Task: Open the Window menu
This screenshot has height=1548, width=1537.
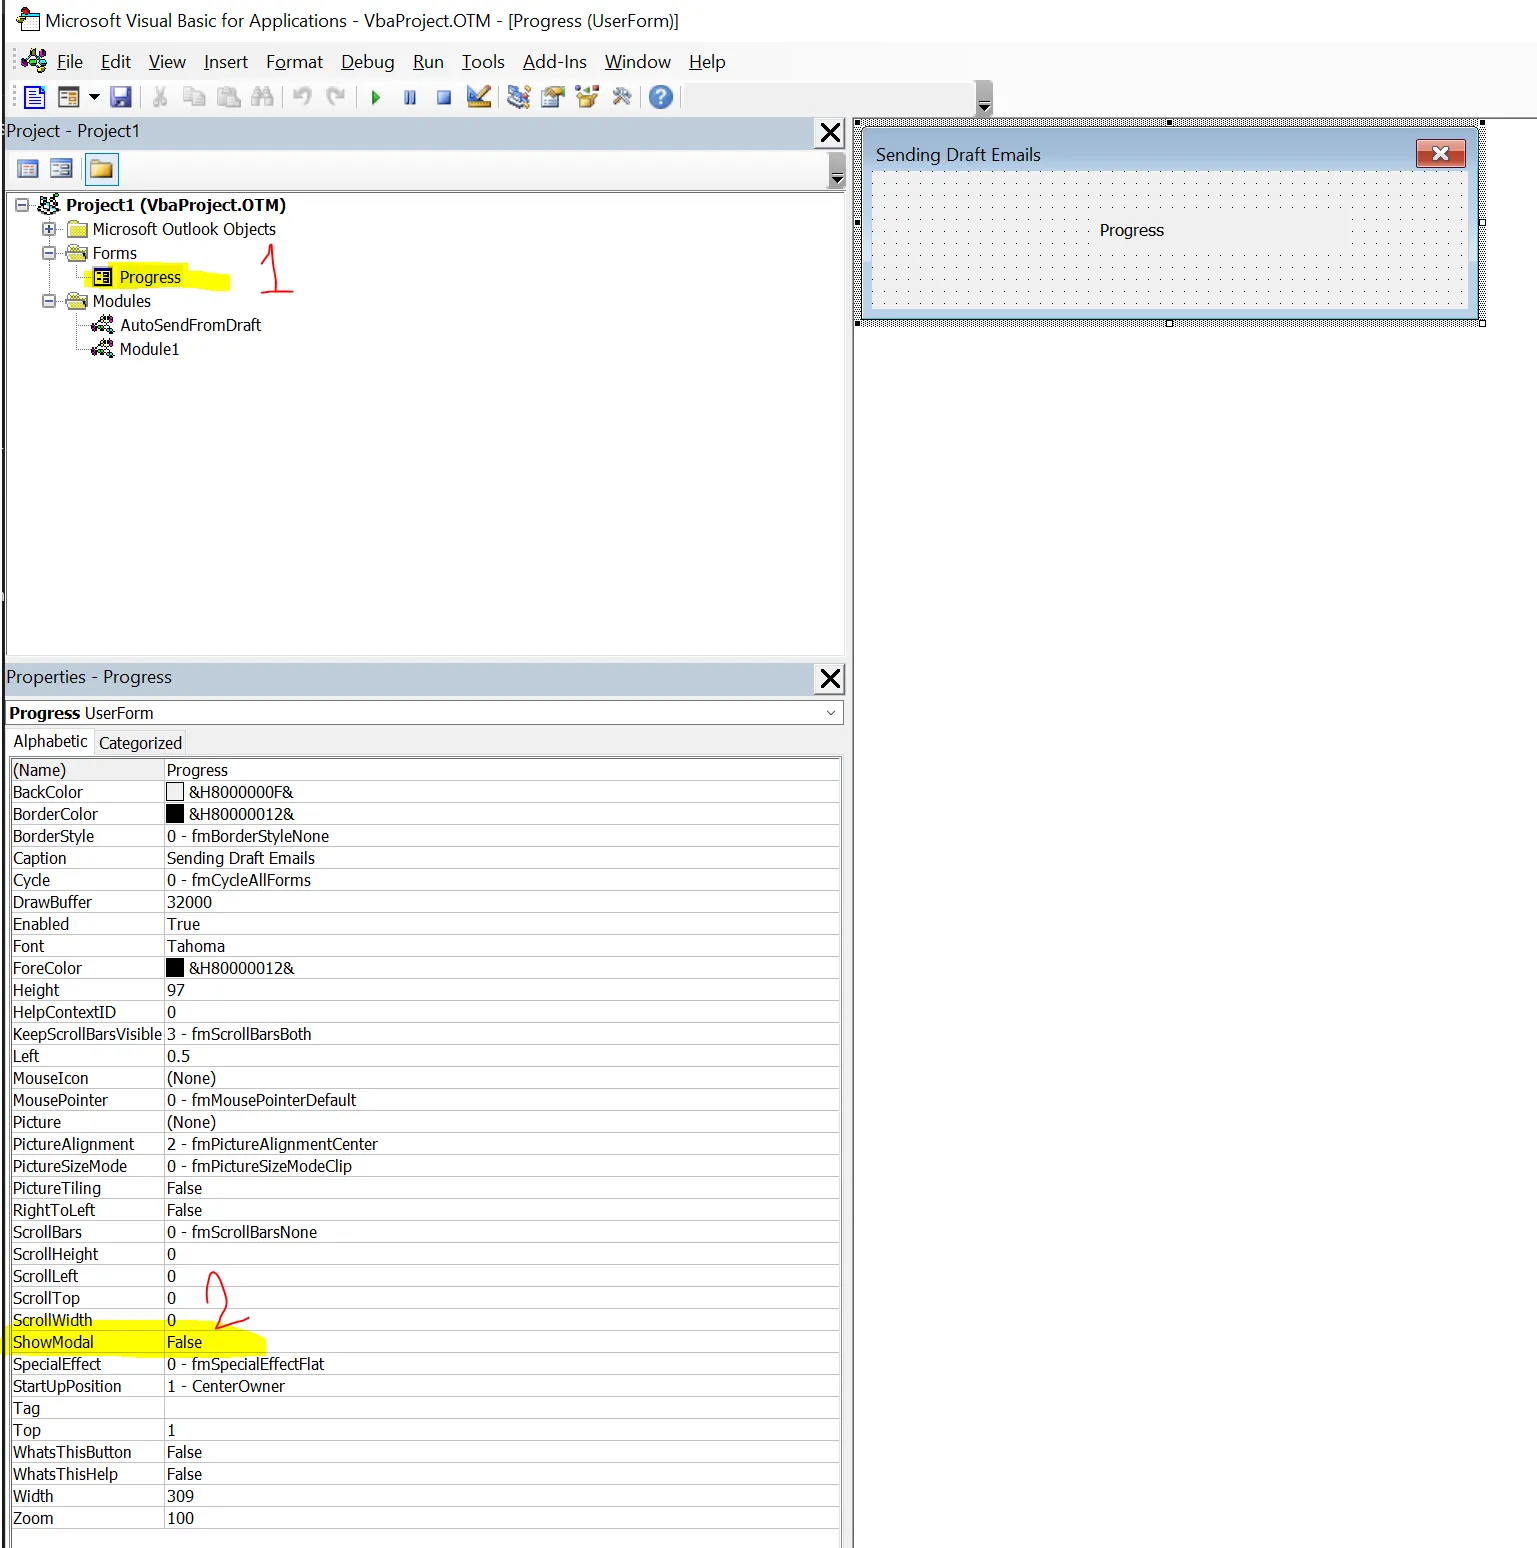Action: 638,62
